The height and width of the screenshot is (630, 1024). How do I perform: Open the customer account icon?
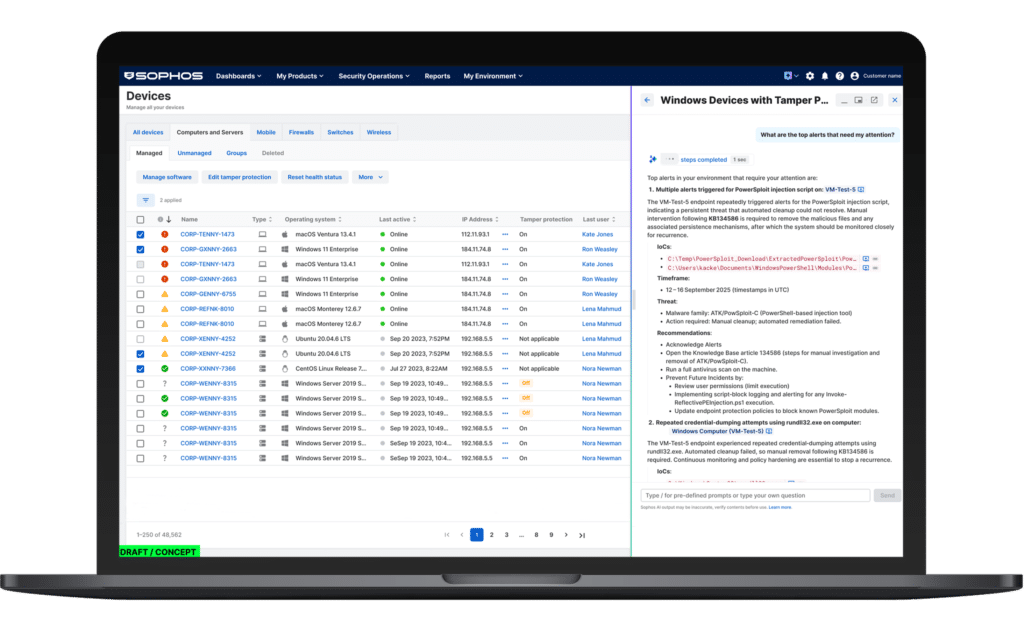[854, 76]
